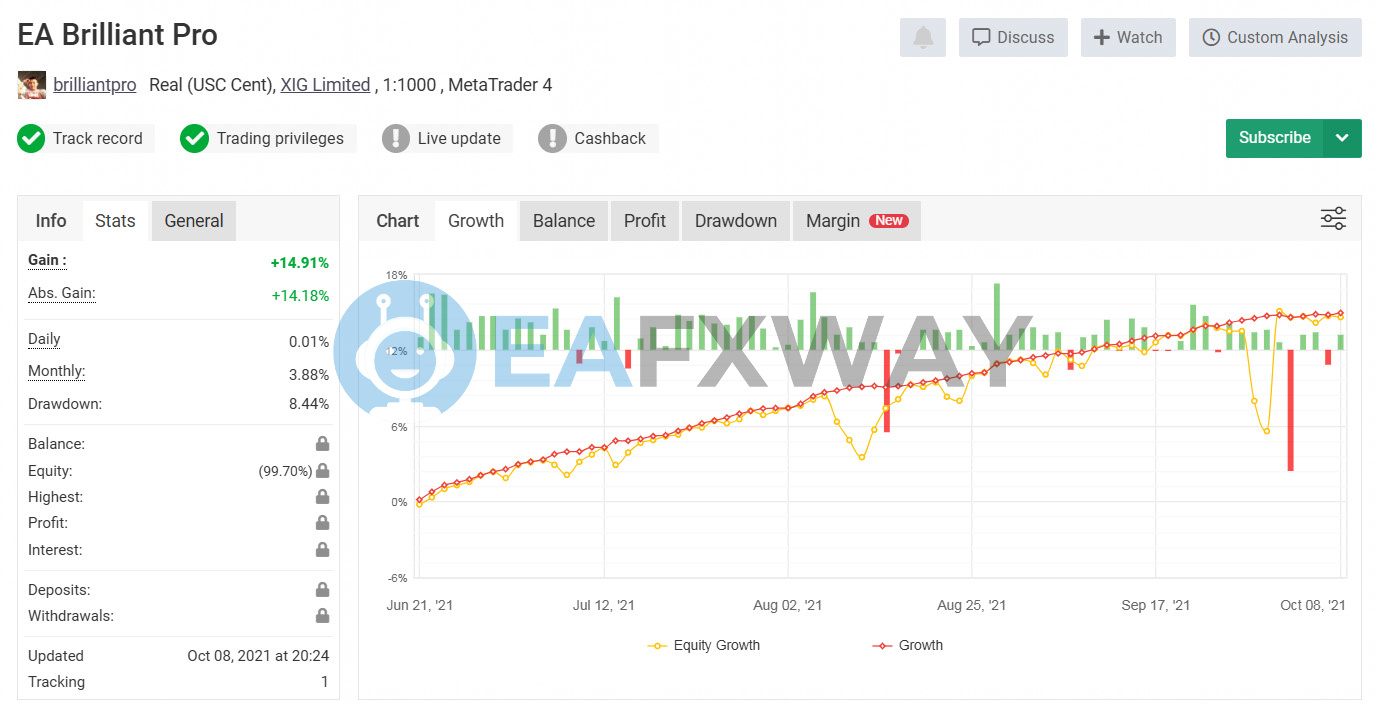Viewport: 1375px width, 704px height.
Task: Click the Subscribe button
Action: [x=1274, y=138]
